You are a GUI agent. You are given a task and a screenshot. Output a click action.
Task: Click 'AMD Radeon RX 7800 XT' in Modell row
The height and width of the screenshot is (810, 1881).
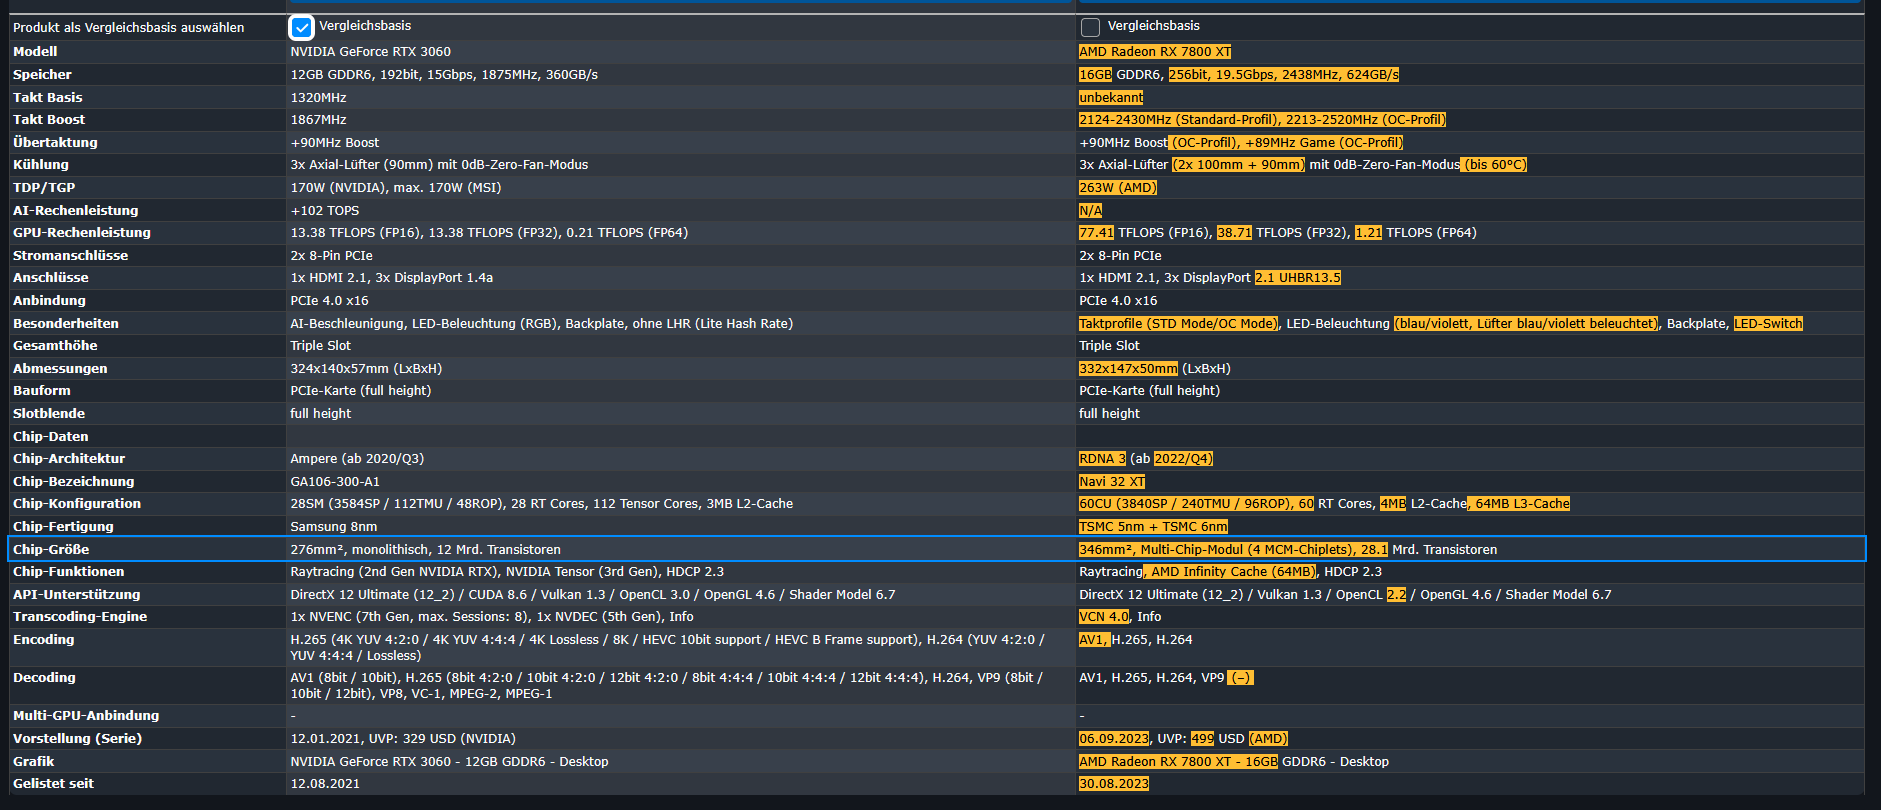pyautogui.click(x=1155, y=52)
